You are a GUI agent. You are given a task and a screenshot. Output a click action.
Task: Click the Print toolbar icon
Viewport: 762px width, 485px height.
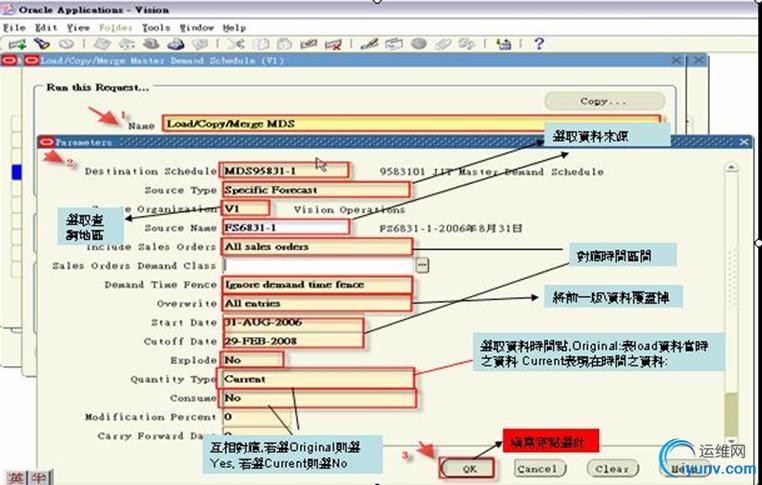click(x=175, y=44)
